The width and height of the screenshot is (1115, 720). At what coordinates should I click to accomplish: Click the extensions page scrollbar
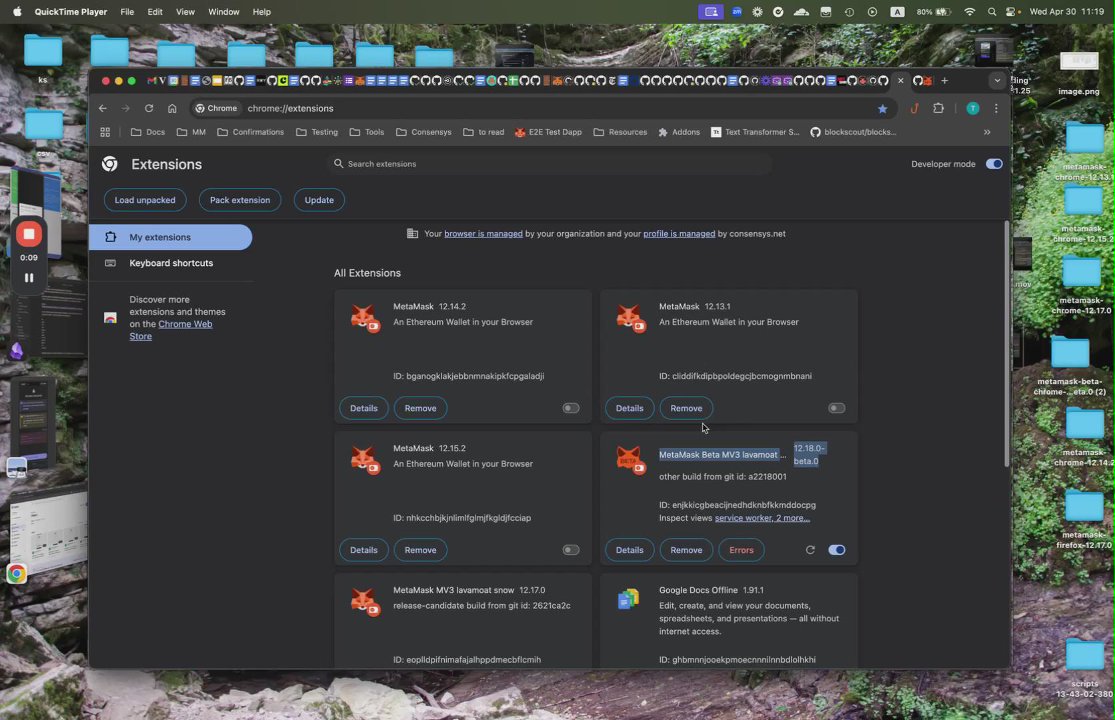[1006, 345]
